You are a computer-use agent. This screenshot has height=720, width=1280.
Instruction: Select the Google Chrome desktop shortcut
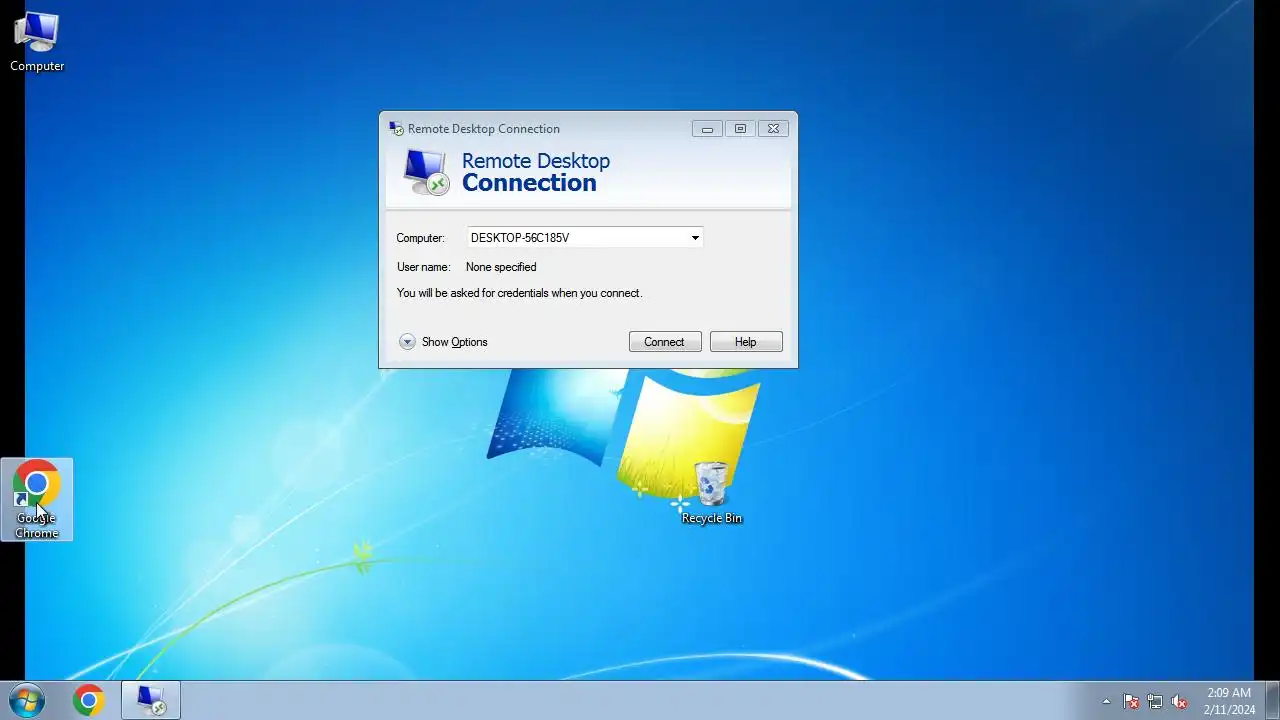[x=36, y=499]
